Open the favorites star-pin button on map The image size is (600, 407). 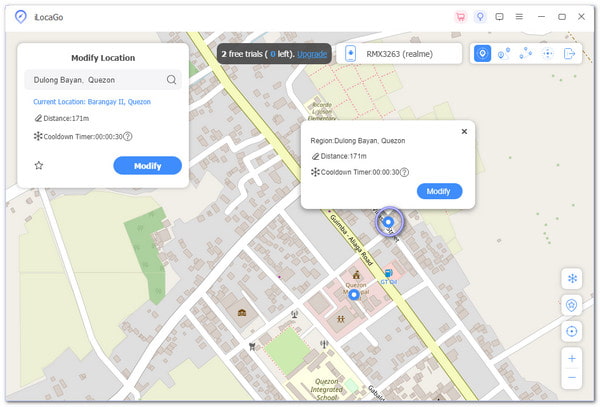tap(572, 305)
